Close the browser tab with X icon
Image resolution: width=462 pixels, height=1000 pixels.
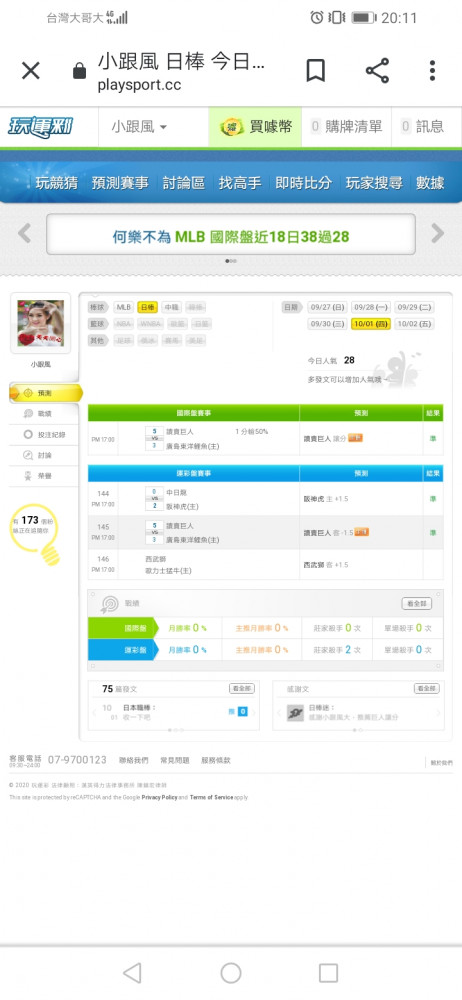click(x=31, y=71)
